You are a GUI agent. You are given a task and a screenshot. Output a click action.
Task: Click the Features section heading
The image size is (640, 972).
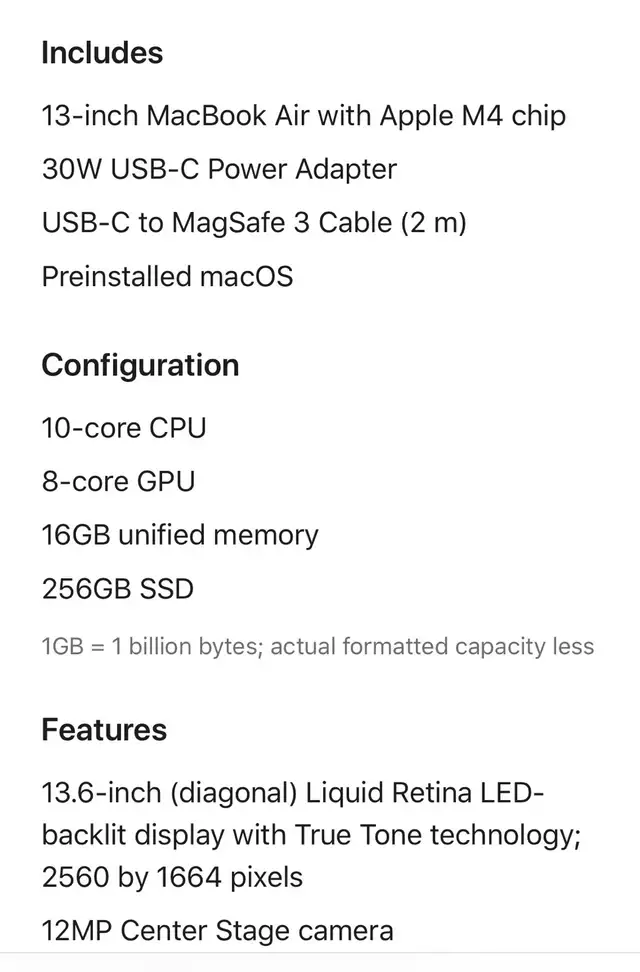104,730
